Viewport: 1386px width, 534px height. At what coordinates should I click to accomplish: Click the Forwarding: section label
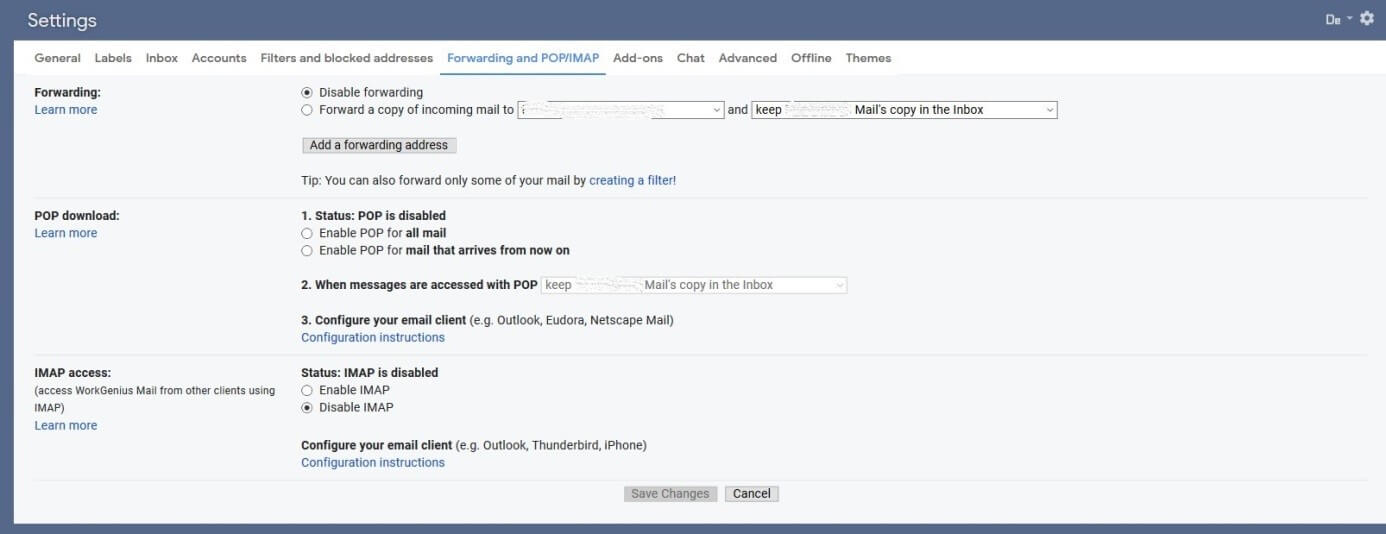click(68, 93)
